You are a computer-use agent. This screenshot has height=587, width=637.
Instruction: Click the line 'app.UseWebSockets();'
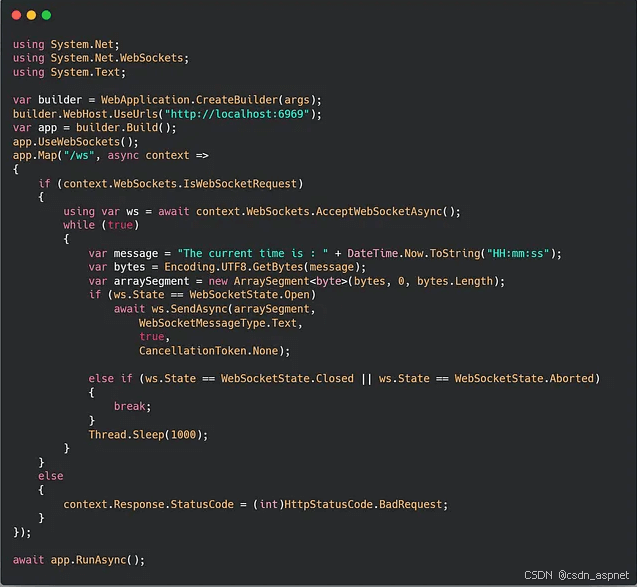(76, 142)
